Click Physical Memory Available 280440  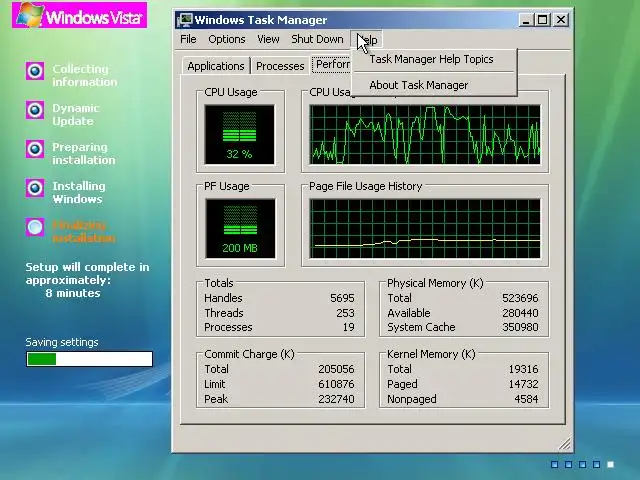(x=520, y=313)
